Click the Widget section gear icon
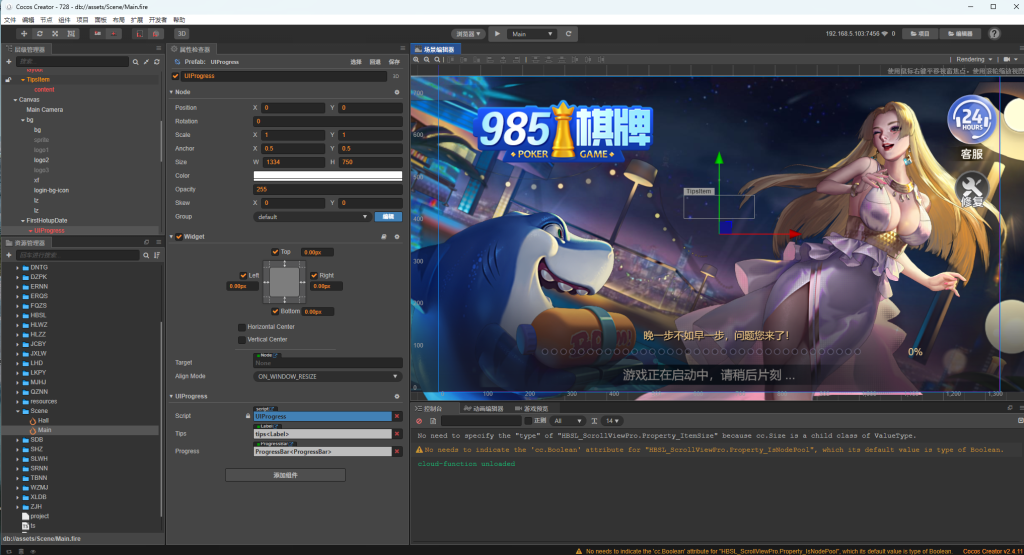Screen dimensions: 1024x555 click(x=396, y=237)
